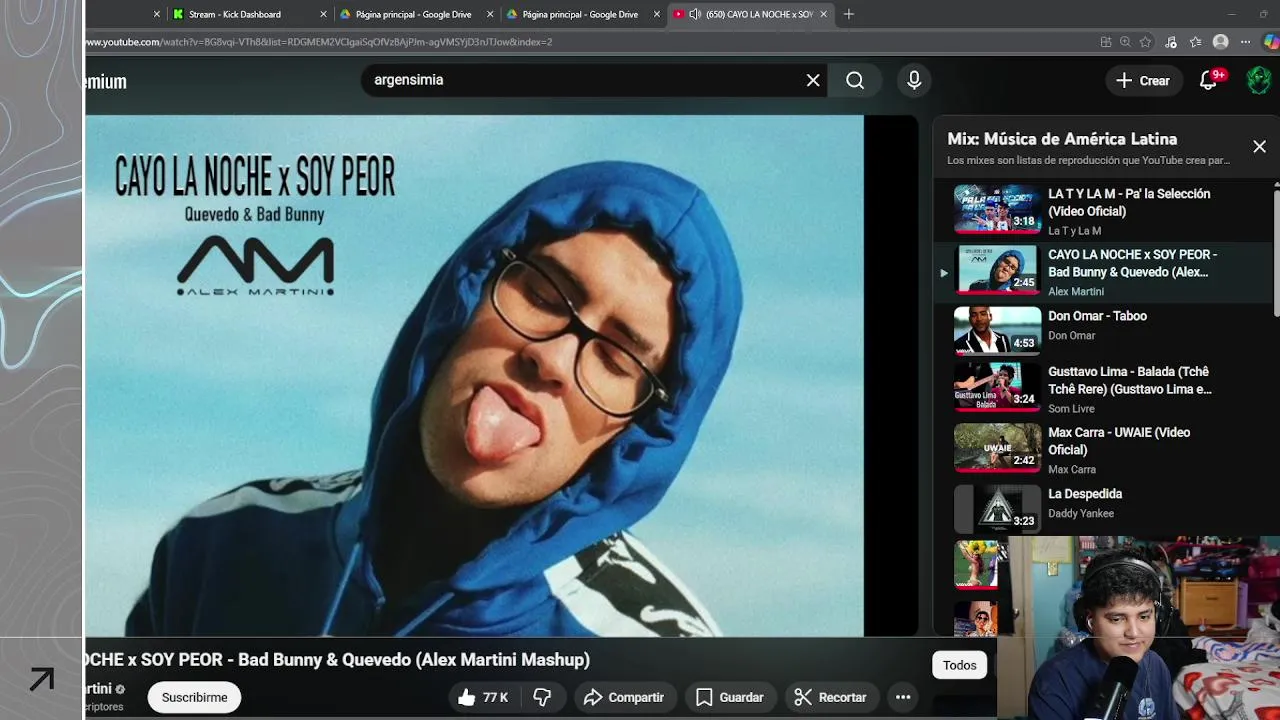Click 'La Despedida' title text

(1085, 494)
